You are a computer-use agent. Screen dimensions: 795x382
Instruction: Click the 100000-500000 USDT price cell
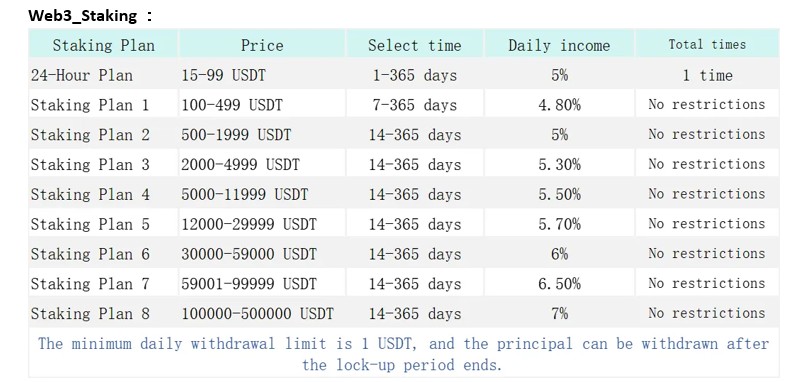(258, 314)
